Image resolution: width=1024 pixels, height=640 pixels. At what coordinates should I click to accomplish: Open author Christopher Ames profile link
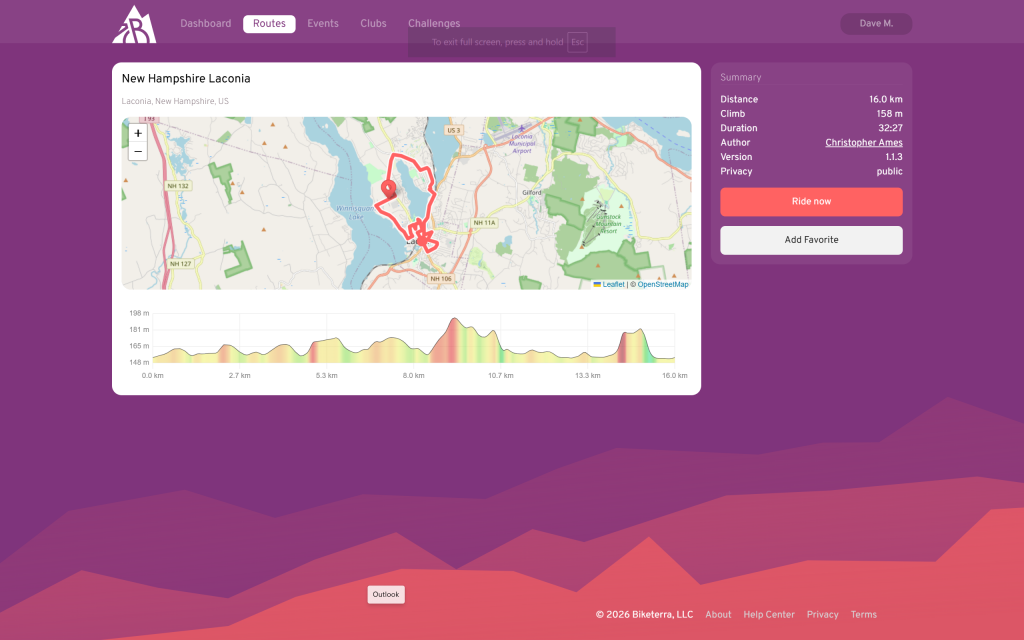click(863, 143)
